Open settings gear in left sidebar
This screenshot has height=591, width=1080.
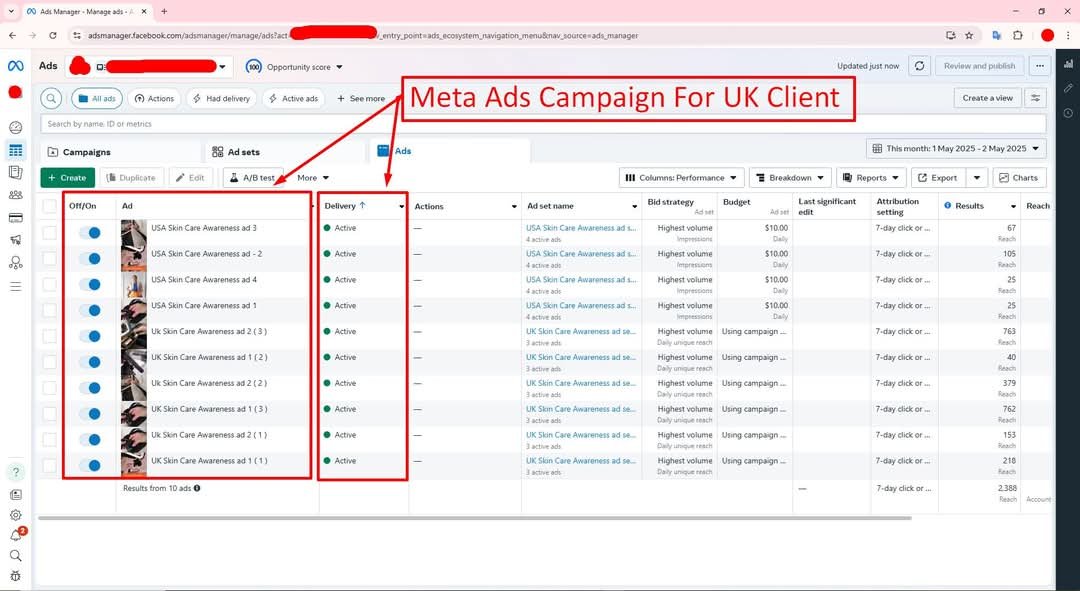15,515
